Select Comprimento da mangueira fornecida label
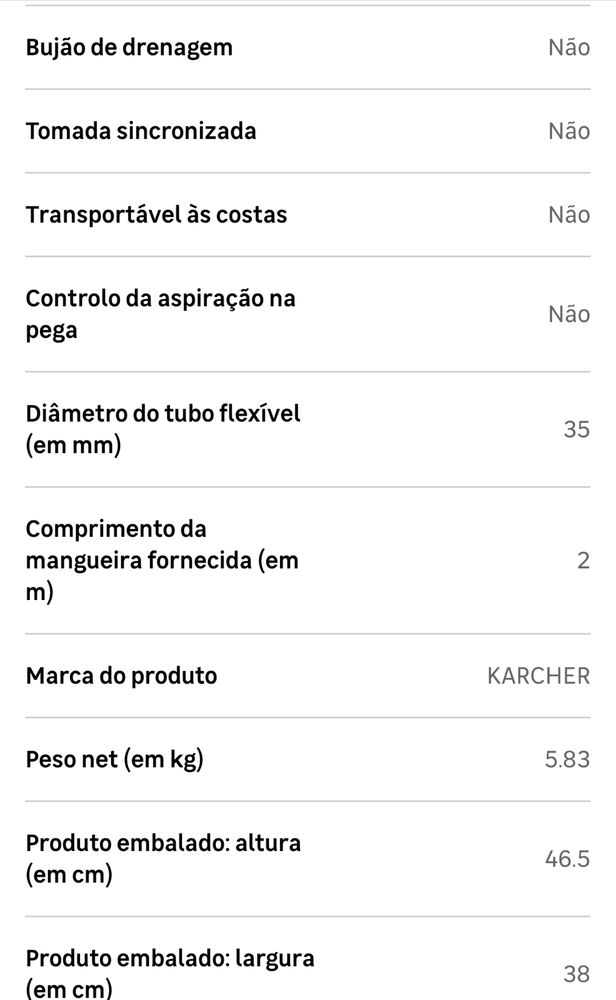 pos(162,561)
